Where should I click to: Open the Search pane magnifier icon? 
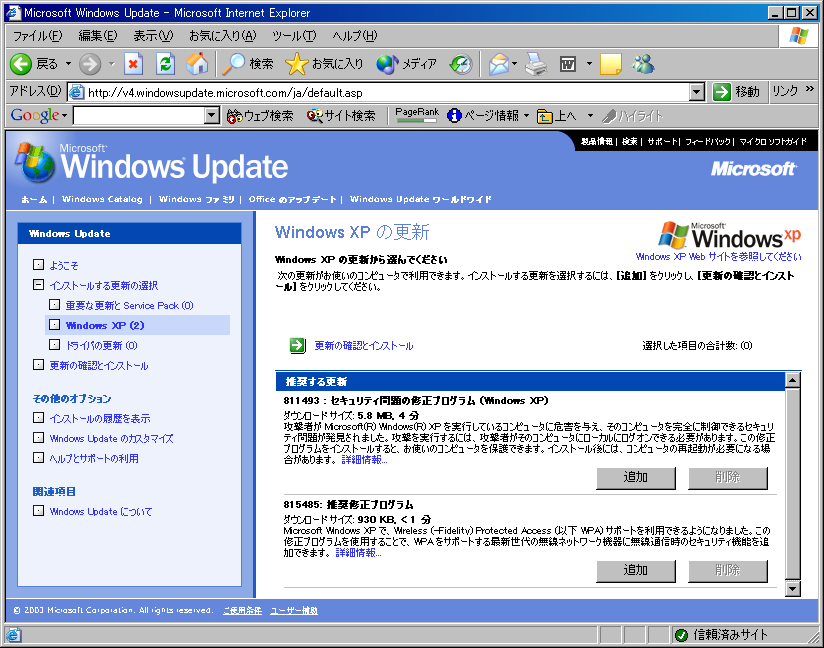pos(233,64)
